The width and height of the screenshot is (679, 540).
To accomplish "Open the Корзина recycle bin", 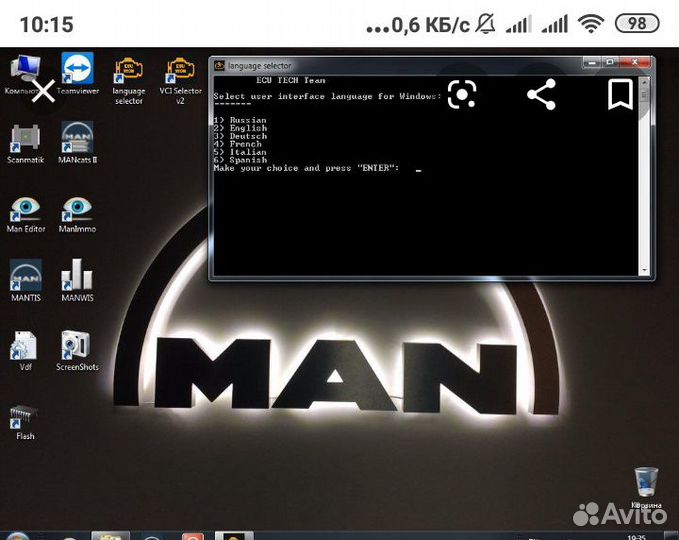I will 646,488.
